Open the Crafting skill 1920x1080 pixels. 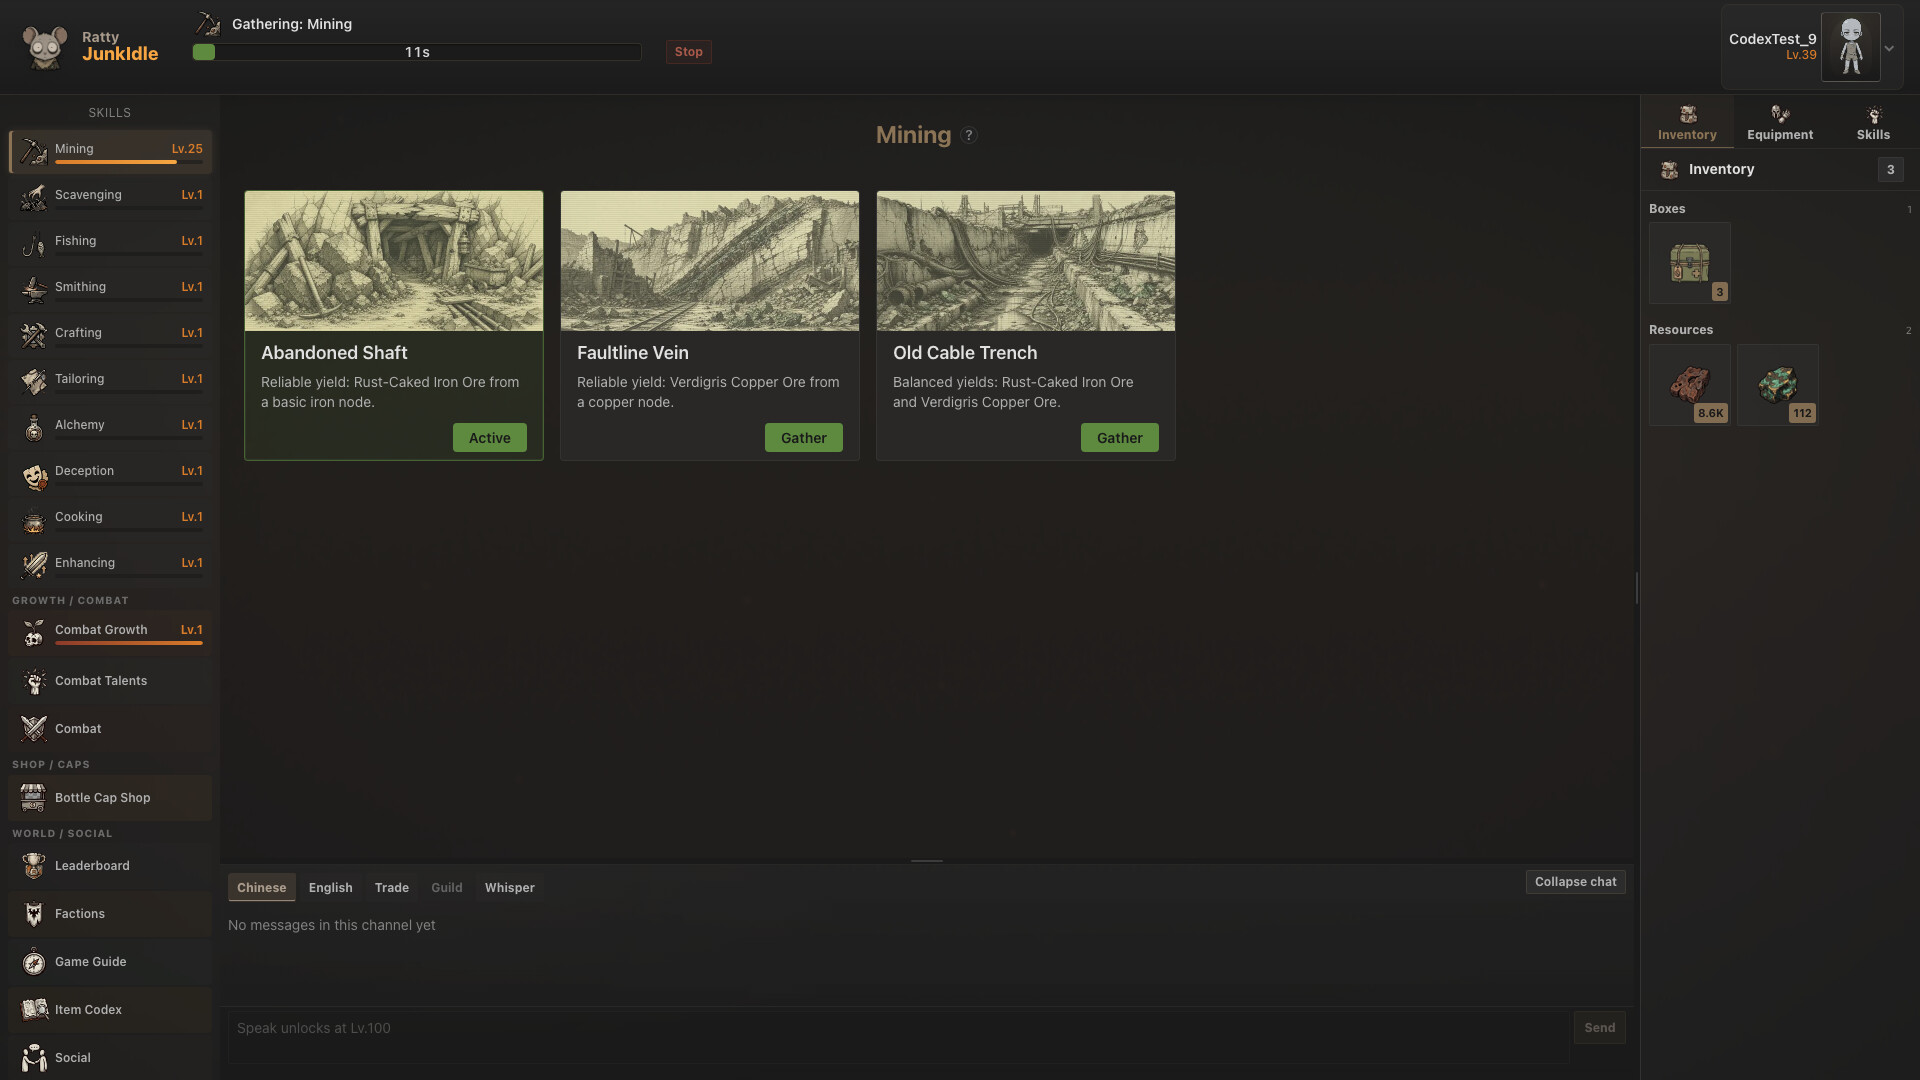(110, 334)
